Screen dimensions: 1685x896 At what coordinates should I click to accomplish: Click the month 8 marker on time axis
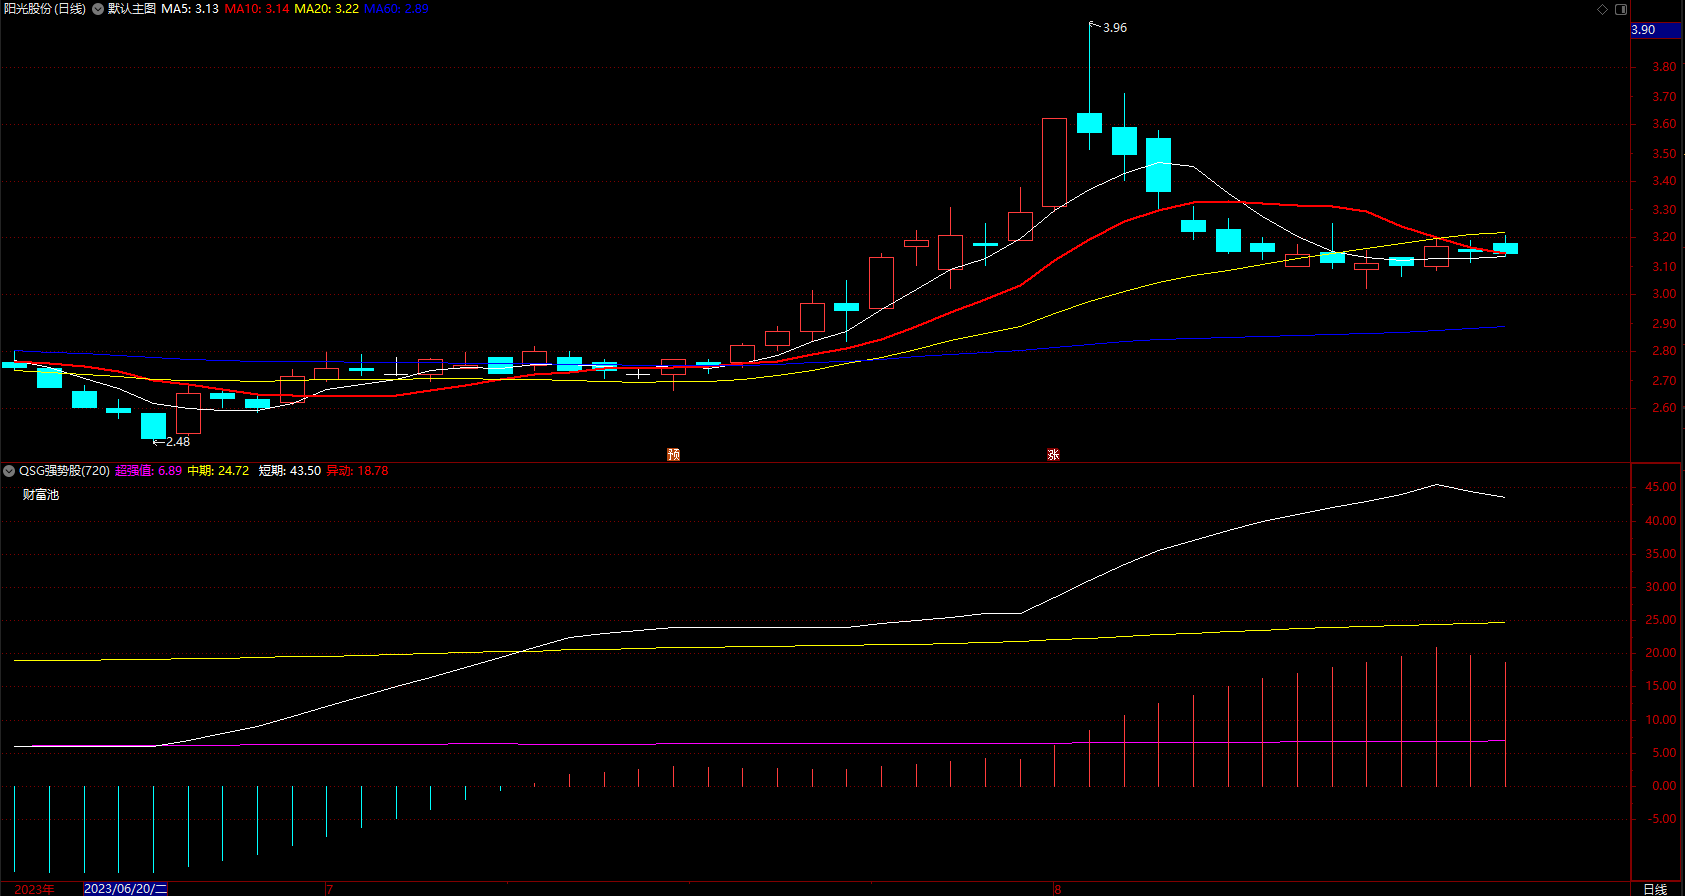(1058, 889)
